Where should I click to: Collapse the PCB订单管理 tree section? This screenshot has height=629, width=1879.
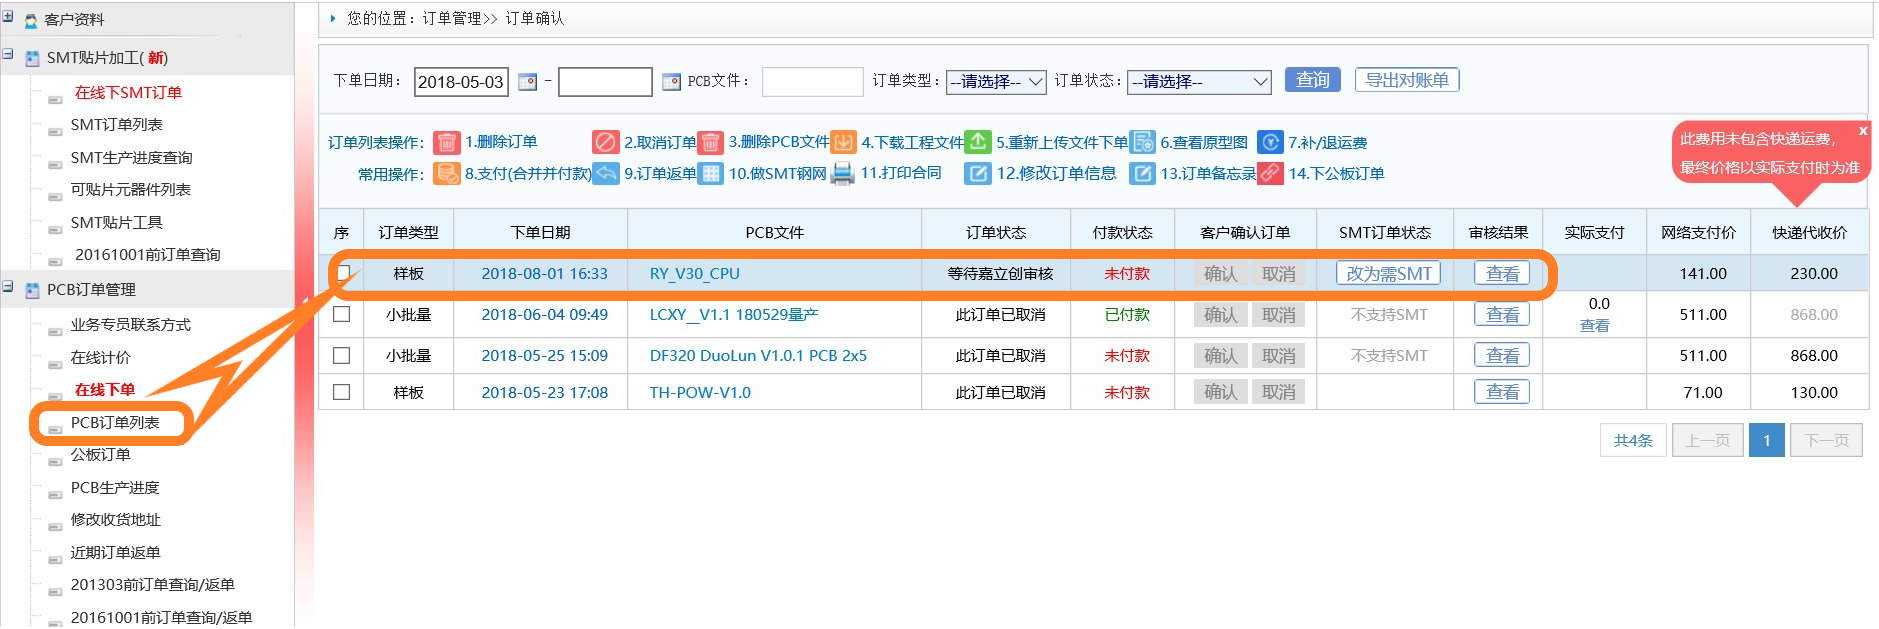pyautogui.click(x=8, y=288)
